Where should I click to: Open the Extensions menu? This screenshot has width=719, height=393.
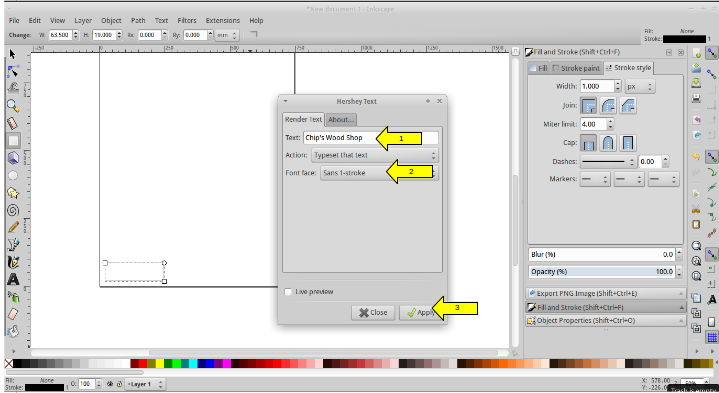pyautogui.click(x=222, y=20)
